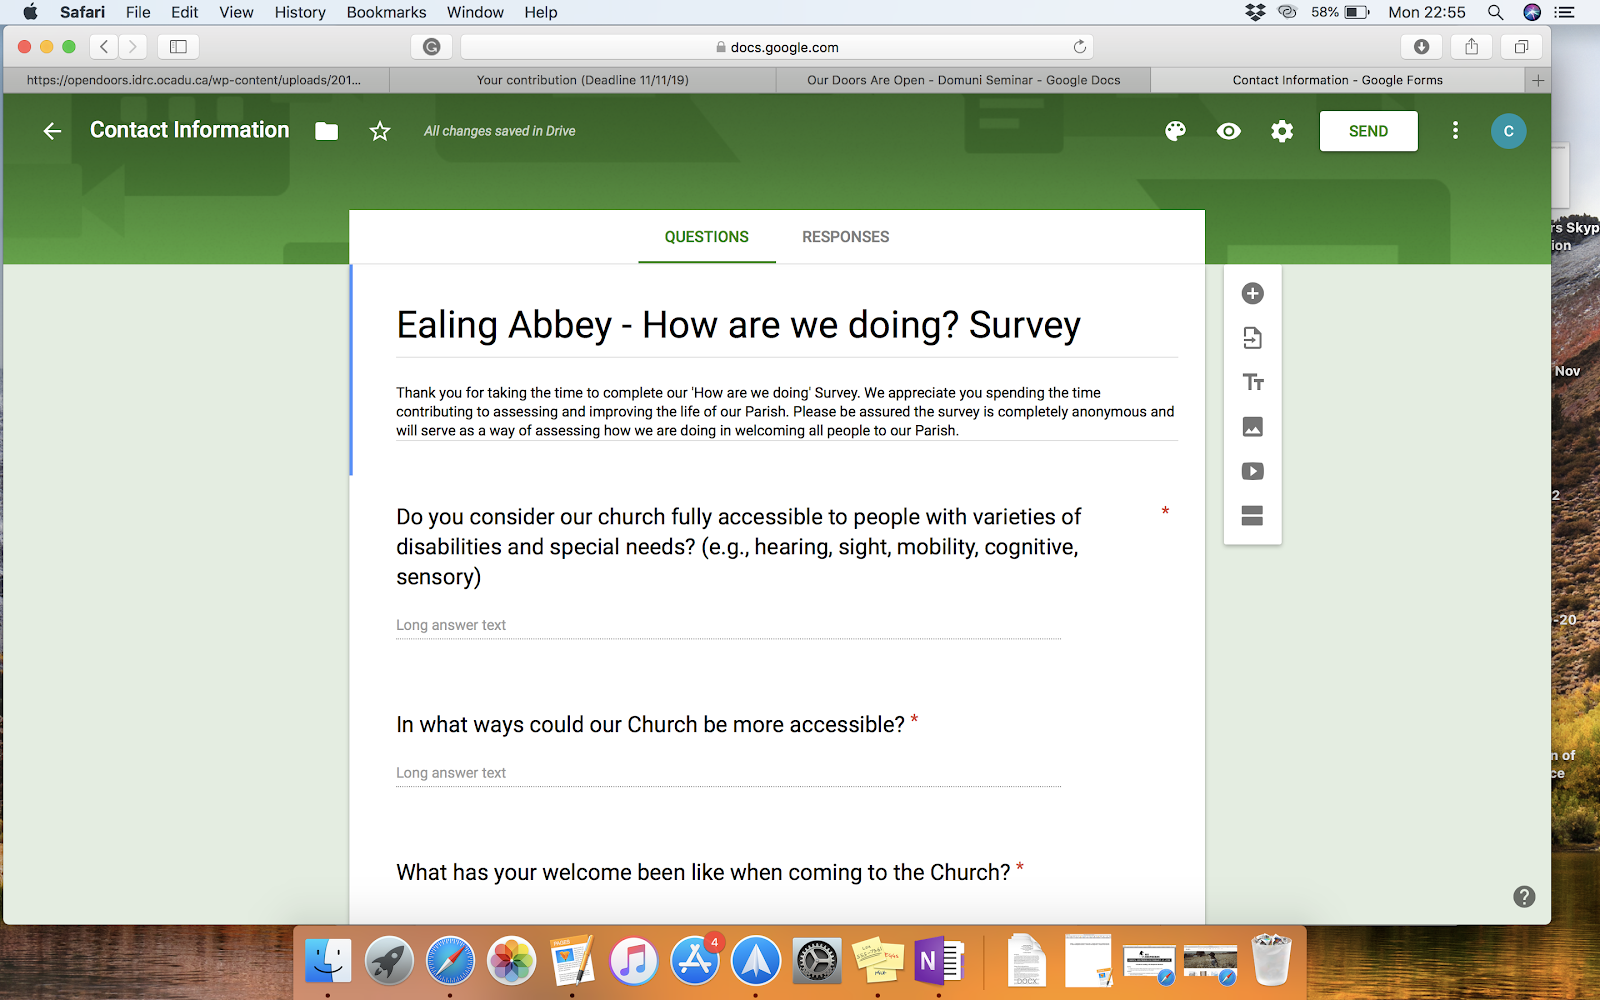Image resolution: width=1600 pixels, height=1000 pixels.
Task: Reload the page from the address bar
Action: [x=1079, y=47]
